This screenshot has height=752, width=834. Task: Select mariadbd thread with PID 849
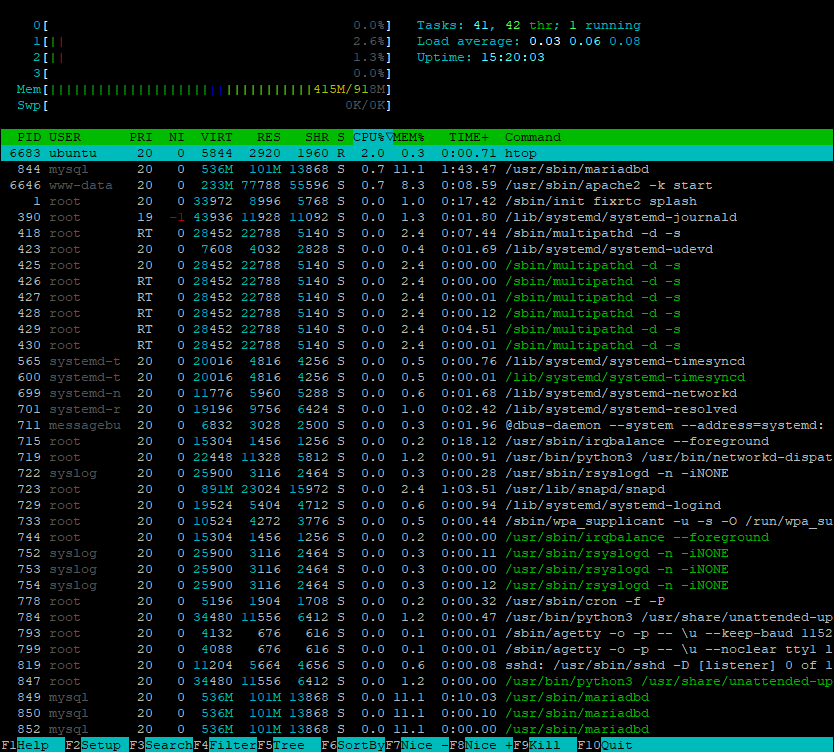click(417, 697)
